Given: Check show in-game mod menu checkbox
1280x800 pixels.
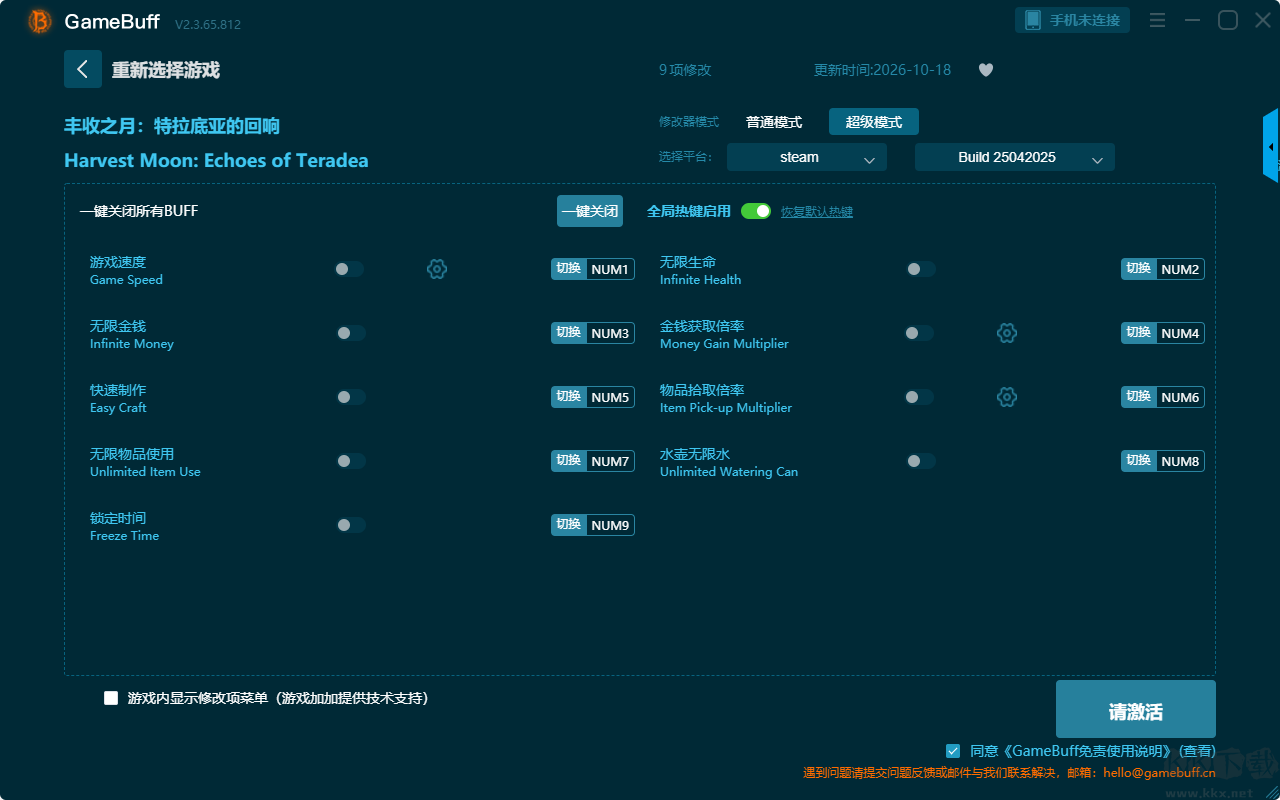Looking at the screenshot, I should pos(111,698).
